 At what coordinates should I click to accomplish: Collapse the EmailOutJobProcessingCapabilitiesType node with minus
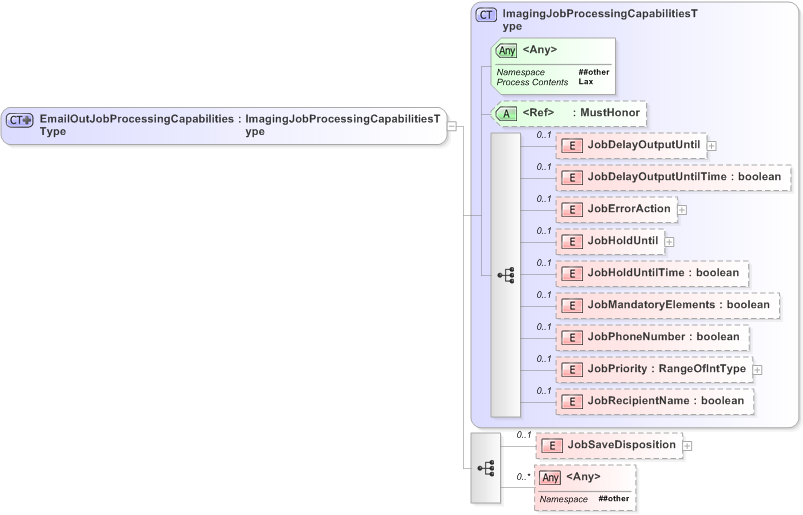452,126
